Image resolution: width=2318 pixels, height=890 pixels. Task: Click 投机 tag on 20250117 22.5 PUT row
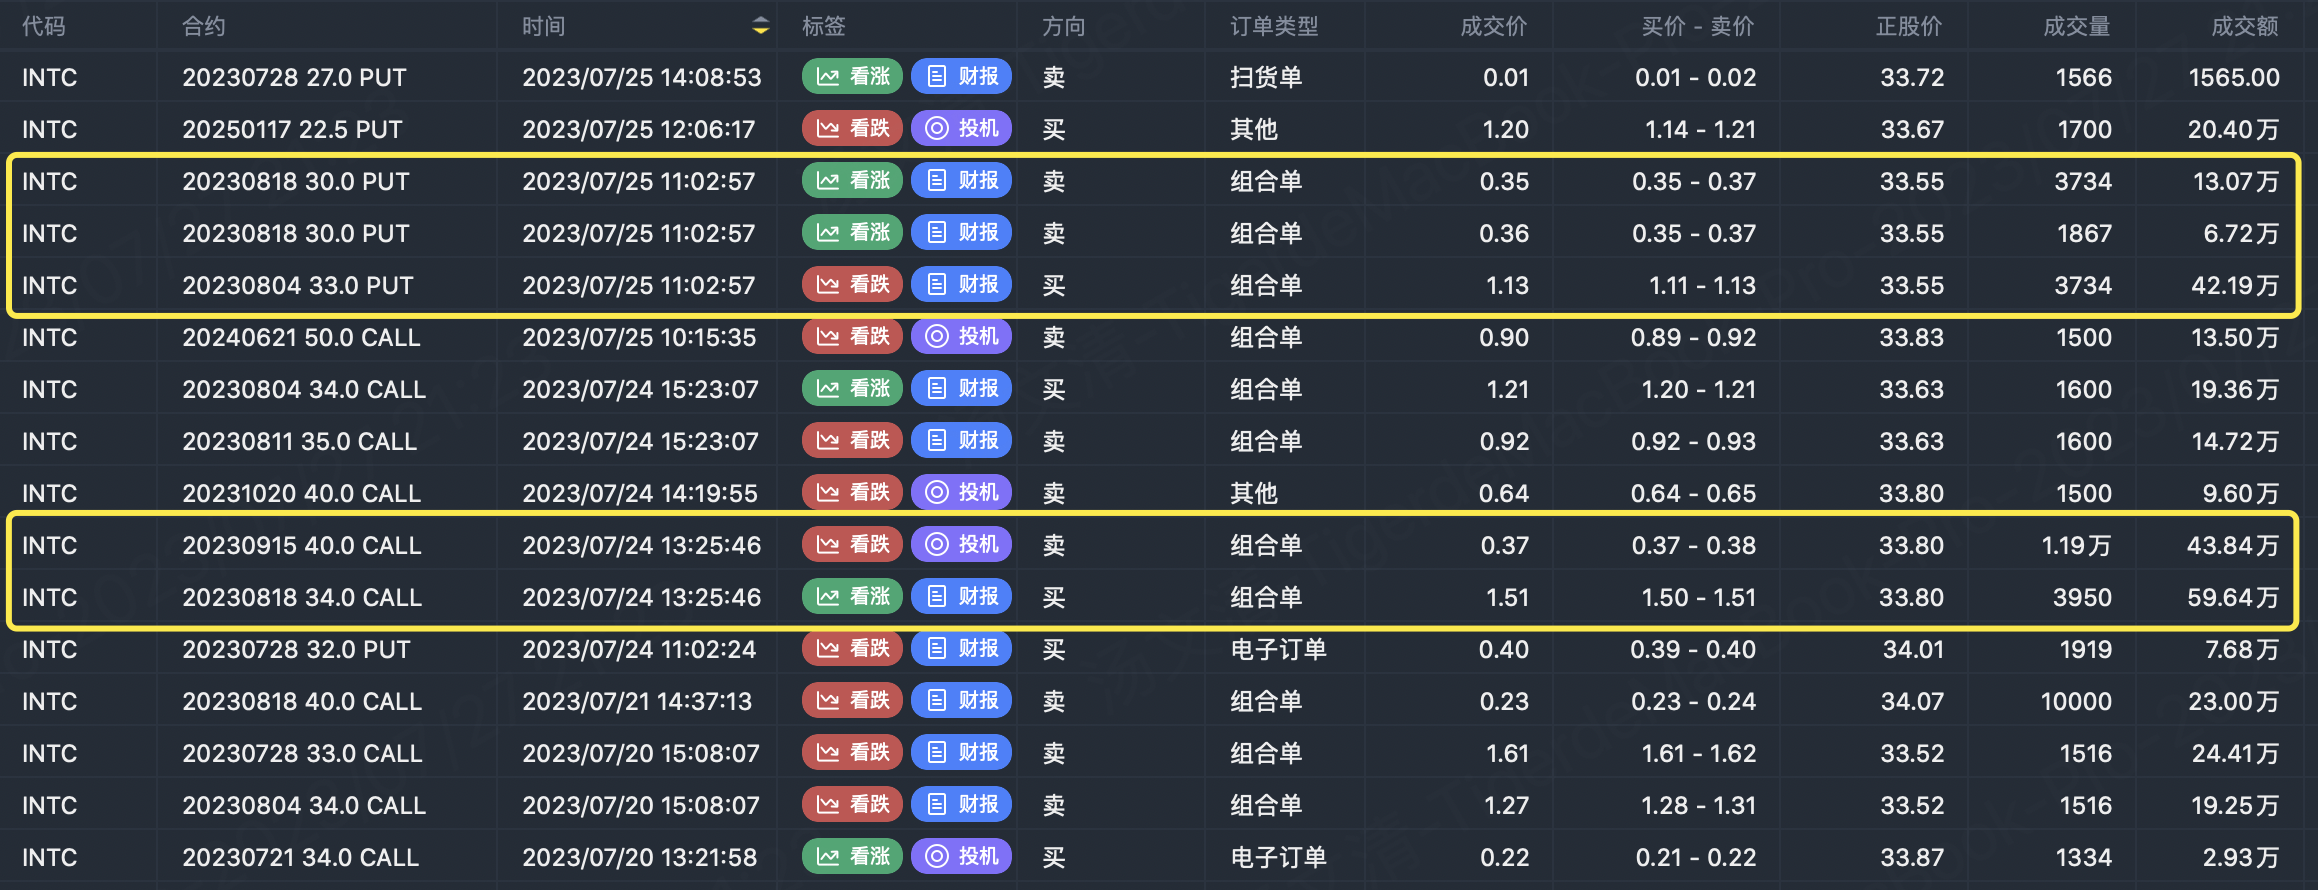point(962,128)
